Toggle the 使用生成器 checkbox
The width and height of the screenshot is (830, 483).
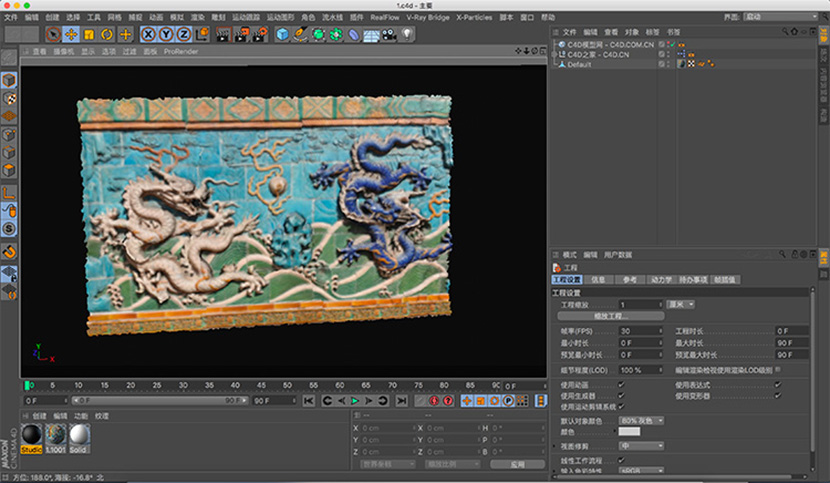click(621, 396)
